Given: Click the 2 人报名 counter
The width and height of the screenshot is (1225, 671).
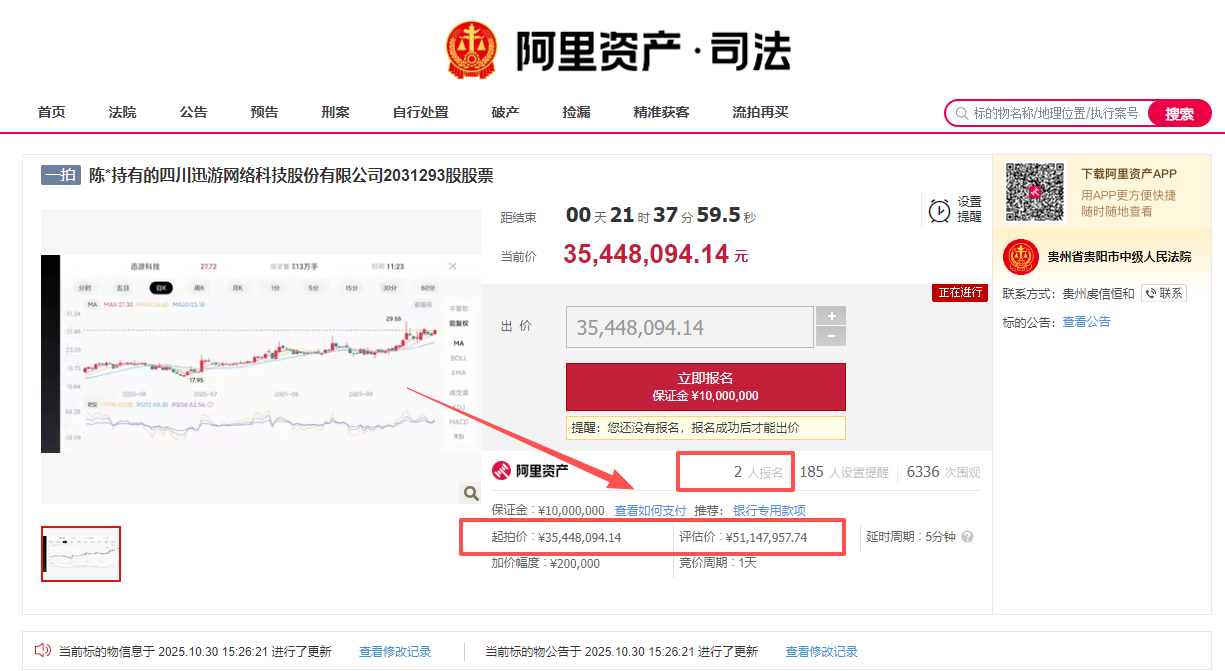Looking at the screenshot, I should (759, 472).
